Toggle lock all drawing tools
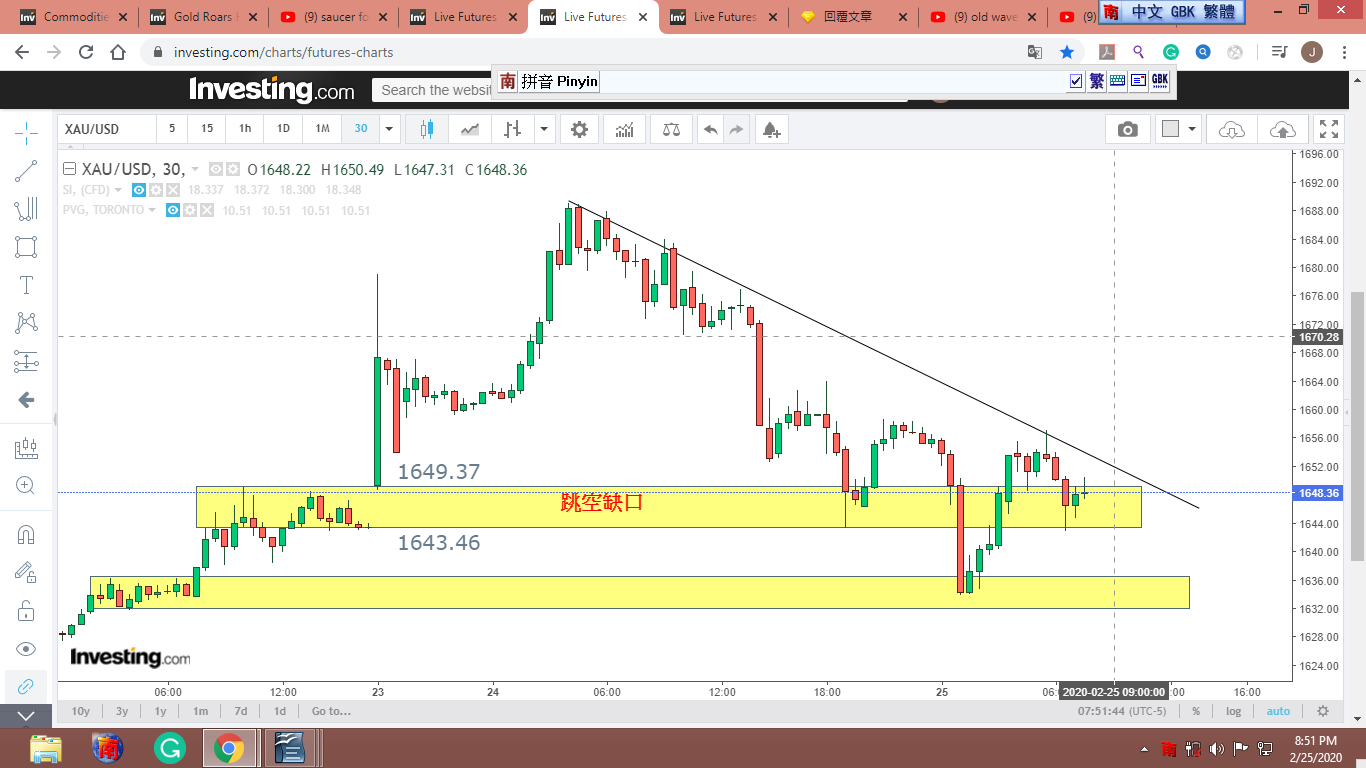The width and height of the screenshot is (1366, 768). 26,610
